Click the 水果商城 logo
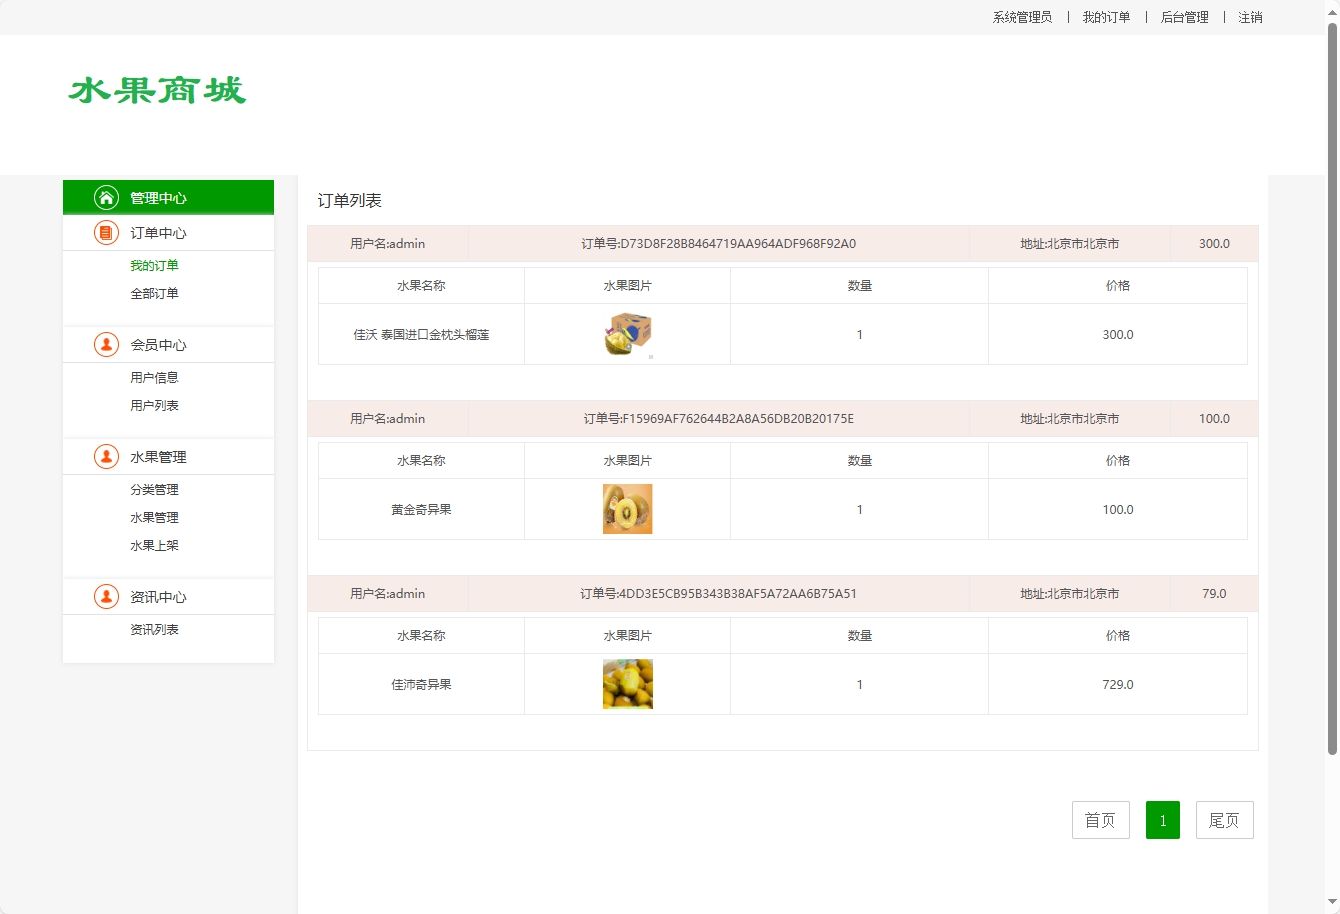1340x914 pixels. [155, 91]
